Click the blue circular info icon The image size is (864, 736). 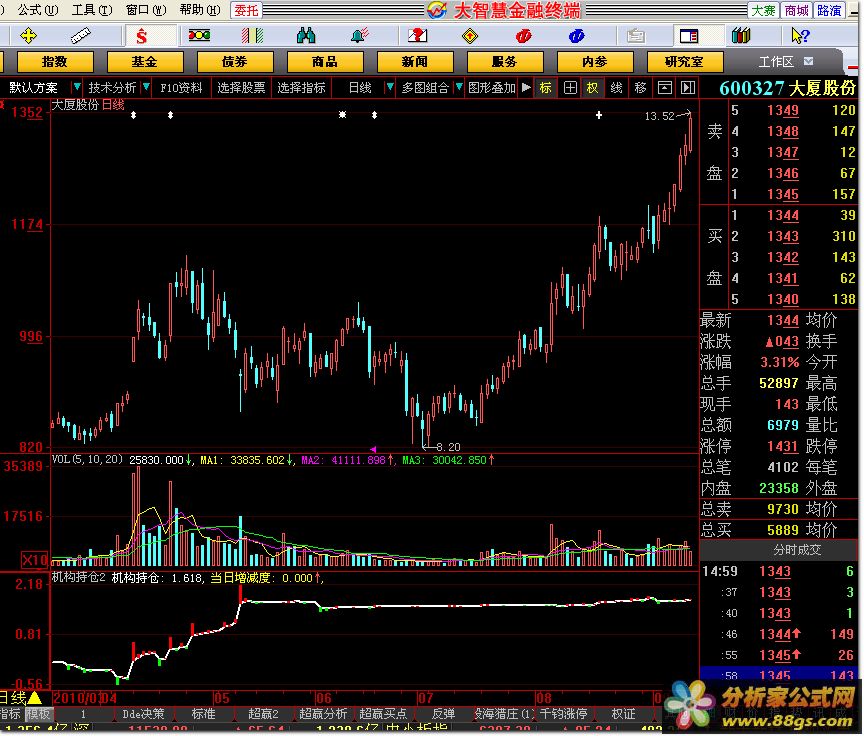pos(576,36)
